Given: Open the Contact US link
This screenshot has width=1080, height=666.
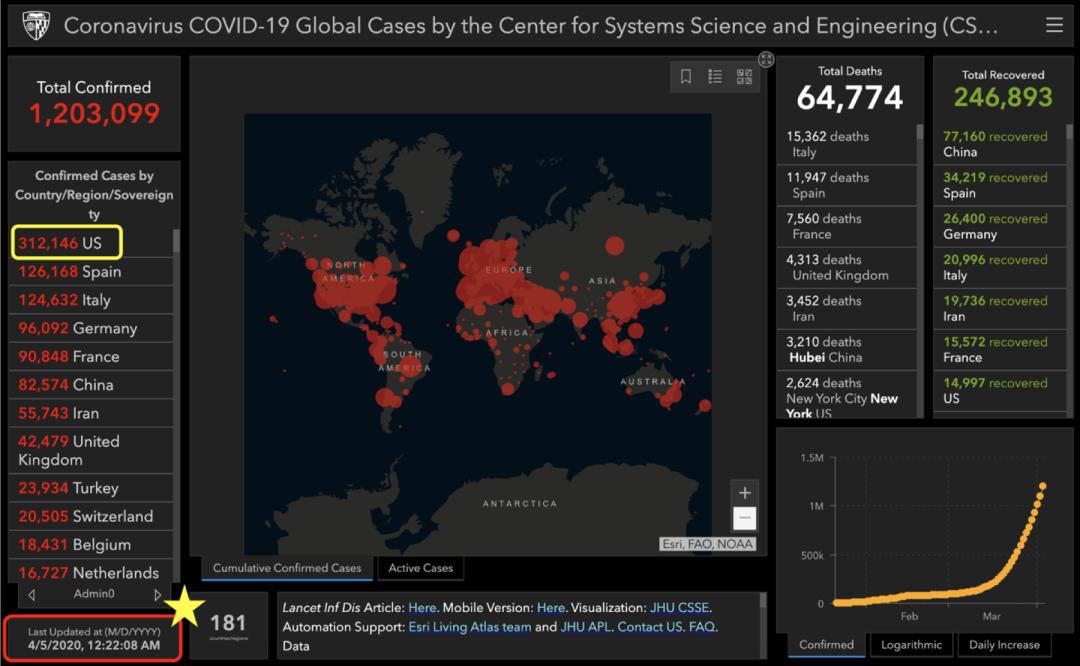Looking at the screenshot, I should pyautogui.click(x=650, y=627).
